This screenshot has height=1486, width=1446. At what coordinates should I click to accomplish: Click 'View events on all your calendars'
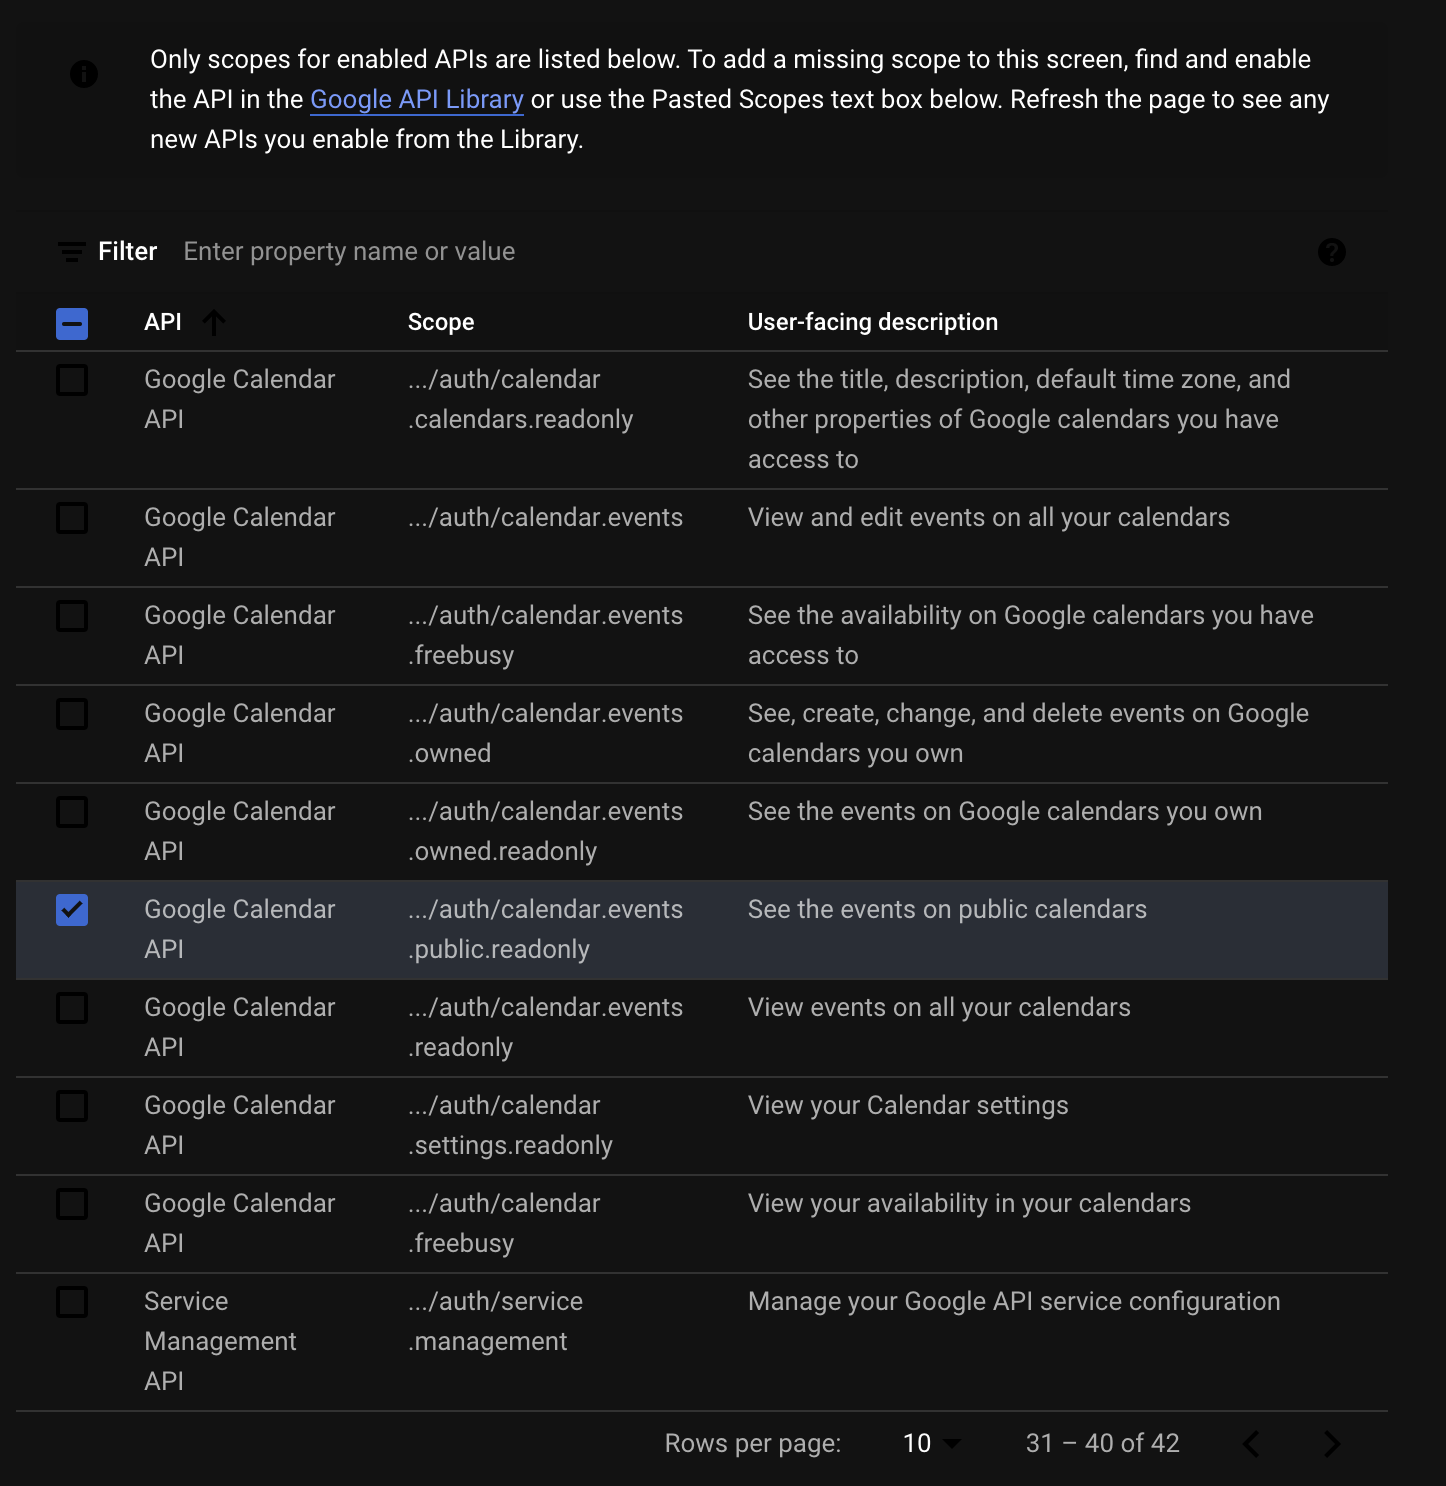[x=939, y=1007]
